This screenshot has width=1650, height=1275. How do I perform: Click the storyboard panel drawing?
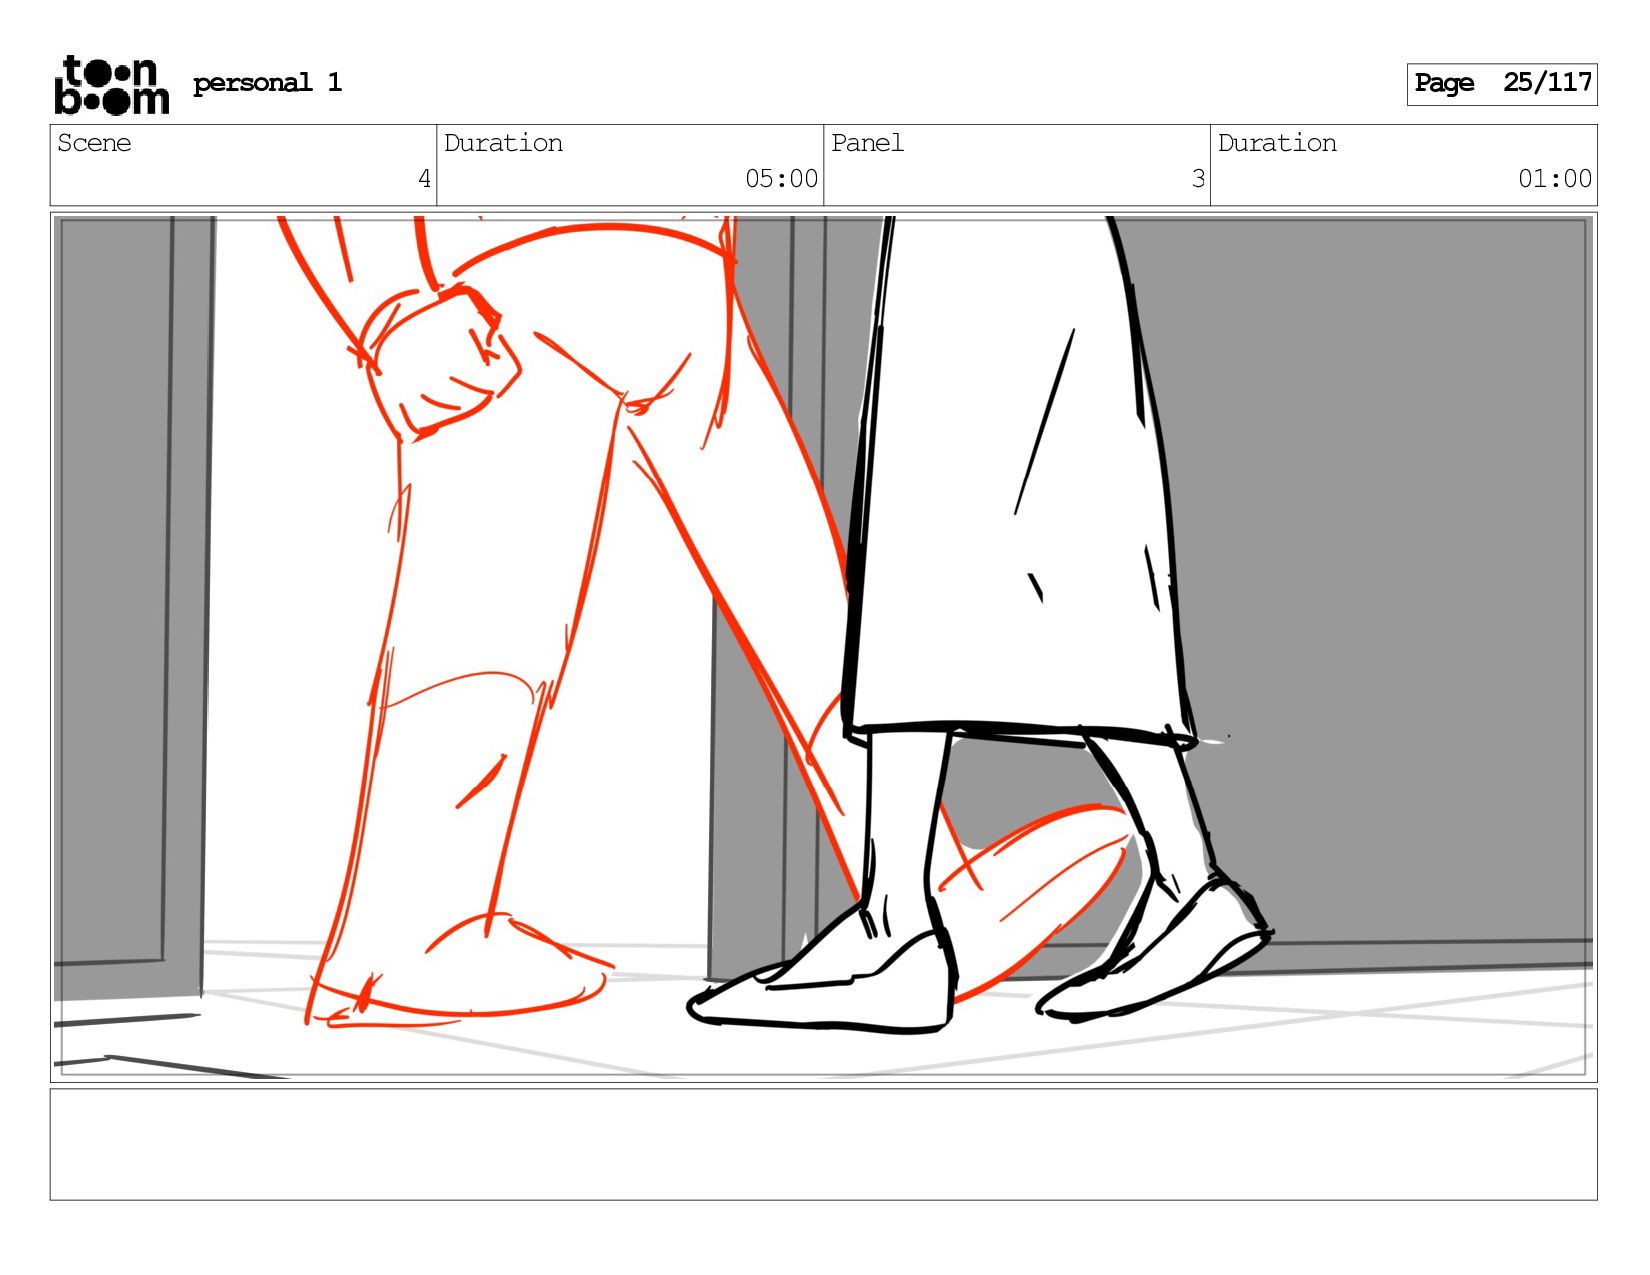[x=823, y=647]
